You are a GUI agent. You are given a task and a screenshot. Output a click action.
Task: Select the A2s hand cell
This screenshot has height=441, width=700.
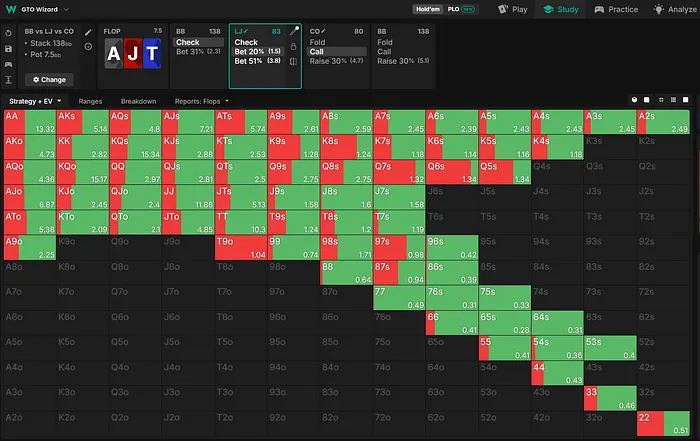663,122
